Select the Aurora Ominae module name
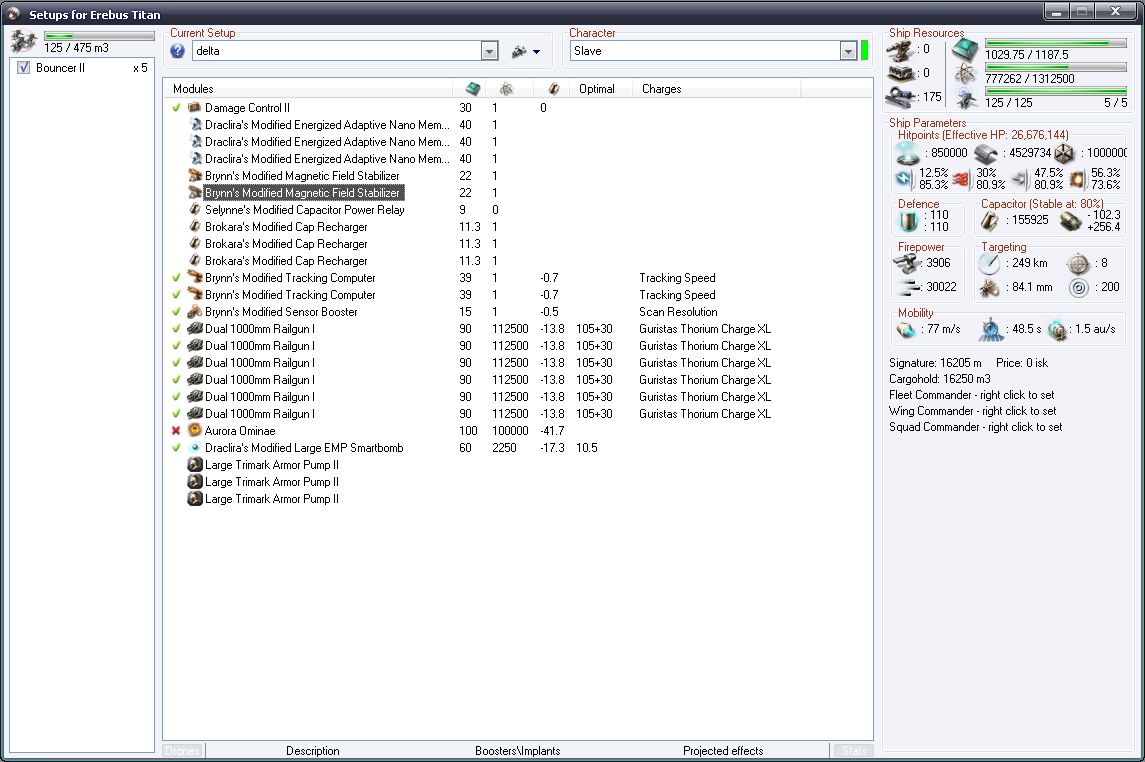Viewport: 1145px width, 762px height. 240,431
